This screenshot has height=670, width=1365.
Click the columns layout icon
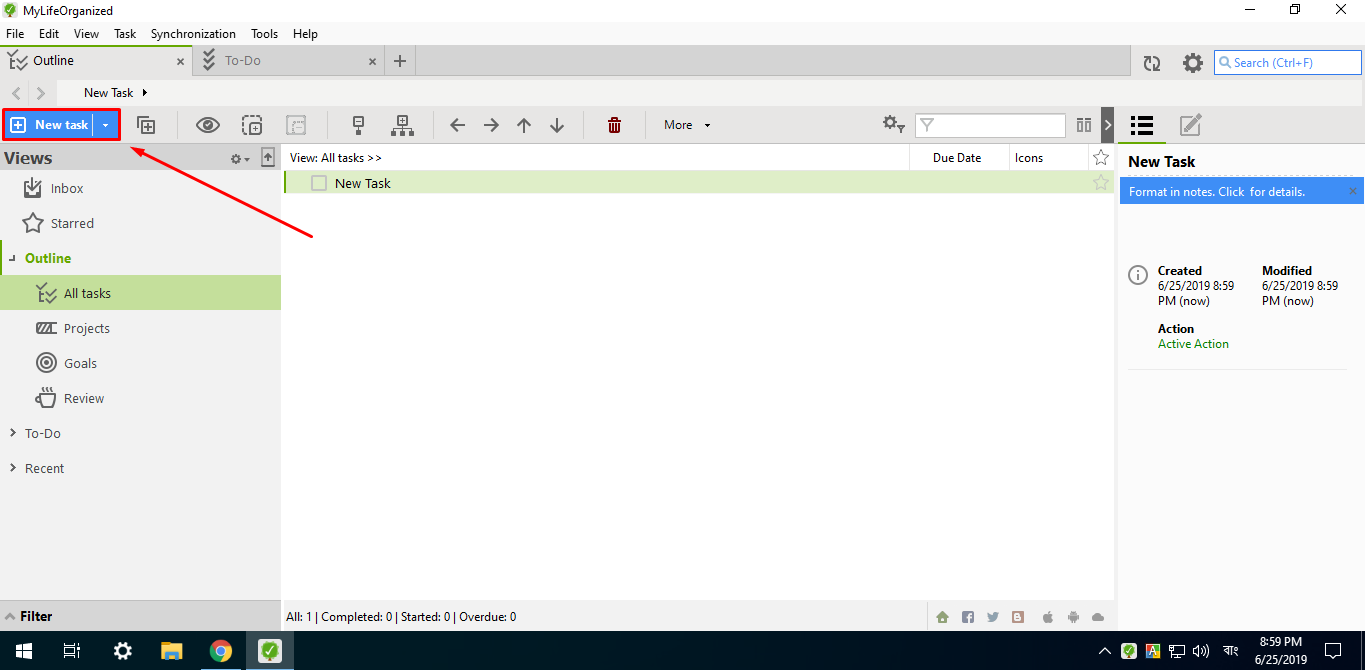(x=1084, y=125)
